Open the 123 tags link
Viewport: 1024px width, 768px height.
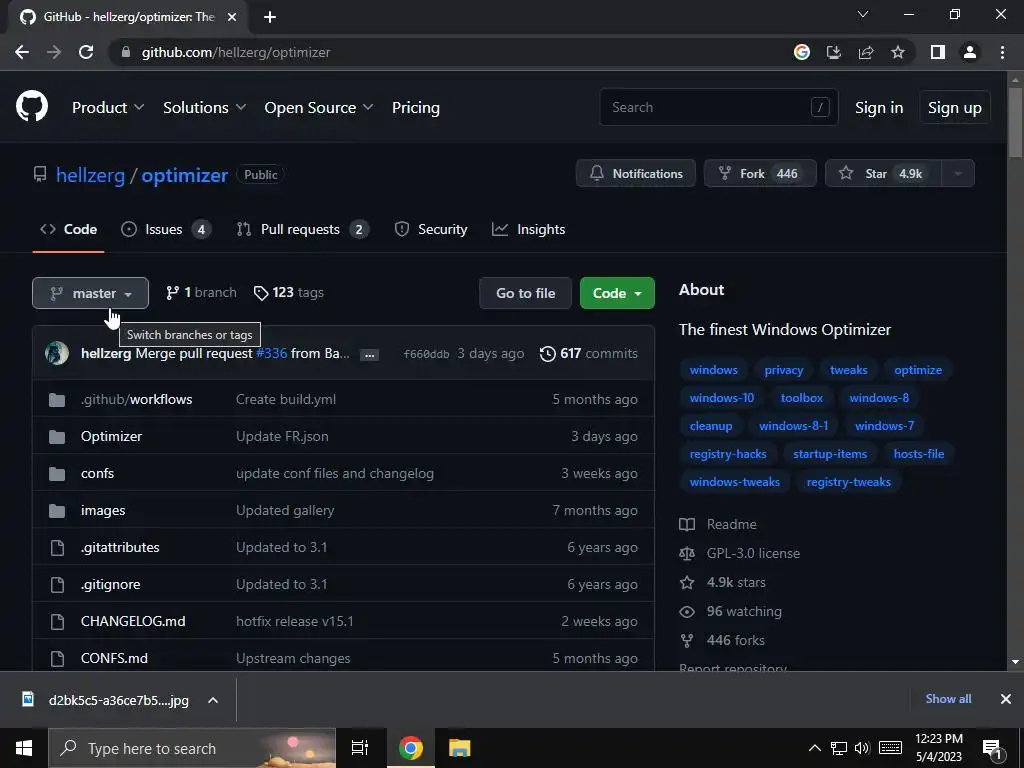289,293
